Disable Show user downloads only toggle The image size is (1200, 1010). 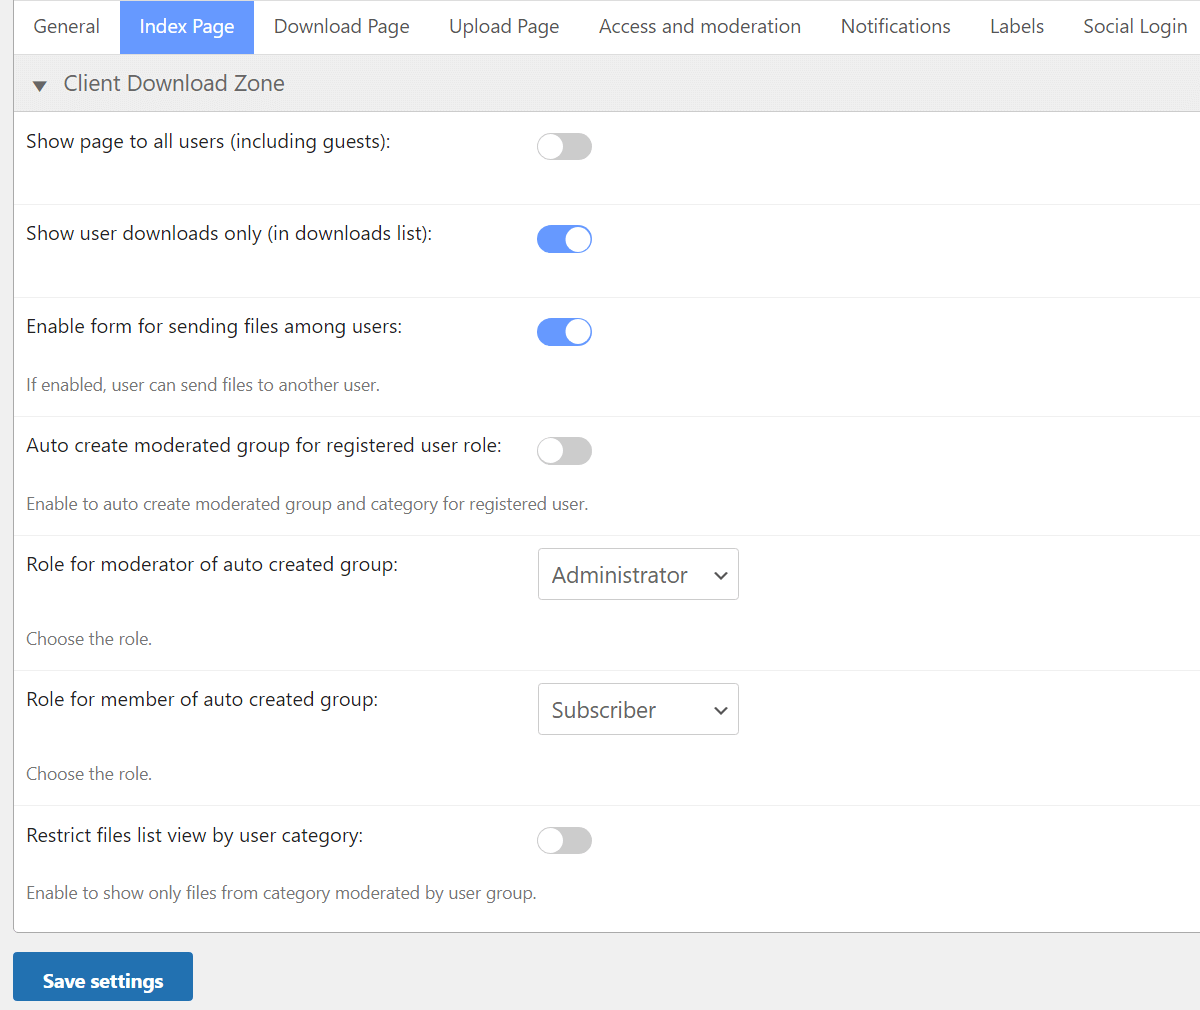pos(564,240)
